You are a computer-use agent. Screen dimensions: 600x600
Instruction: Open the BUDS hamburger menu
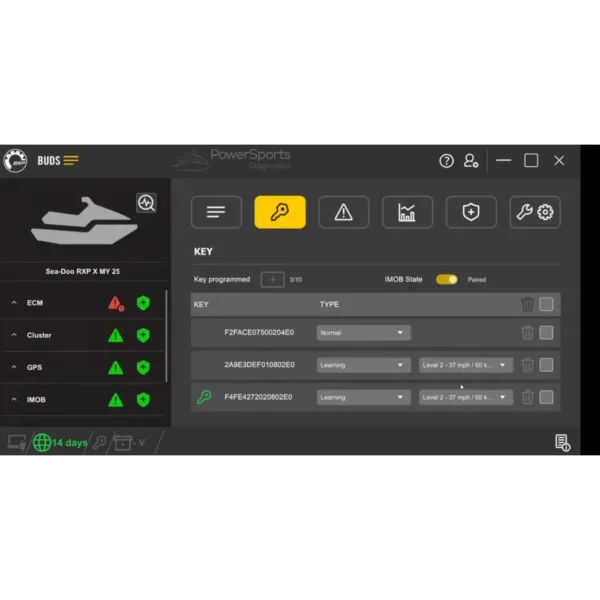pos(71,161)
